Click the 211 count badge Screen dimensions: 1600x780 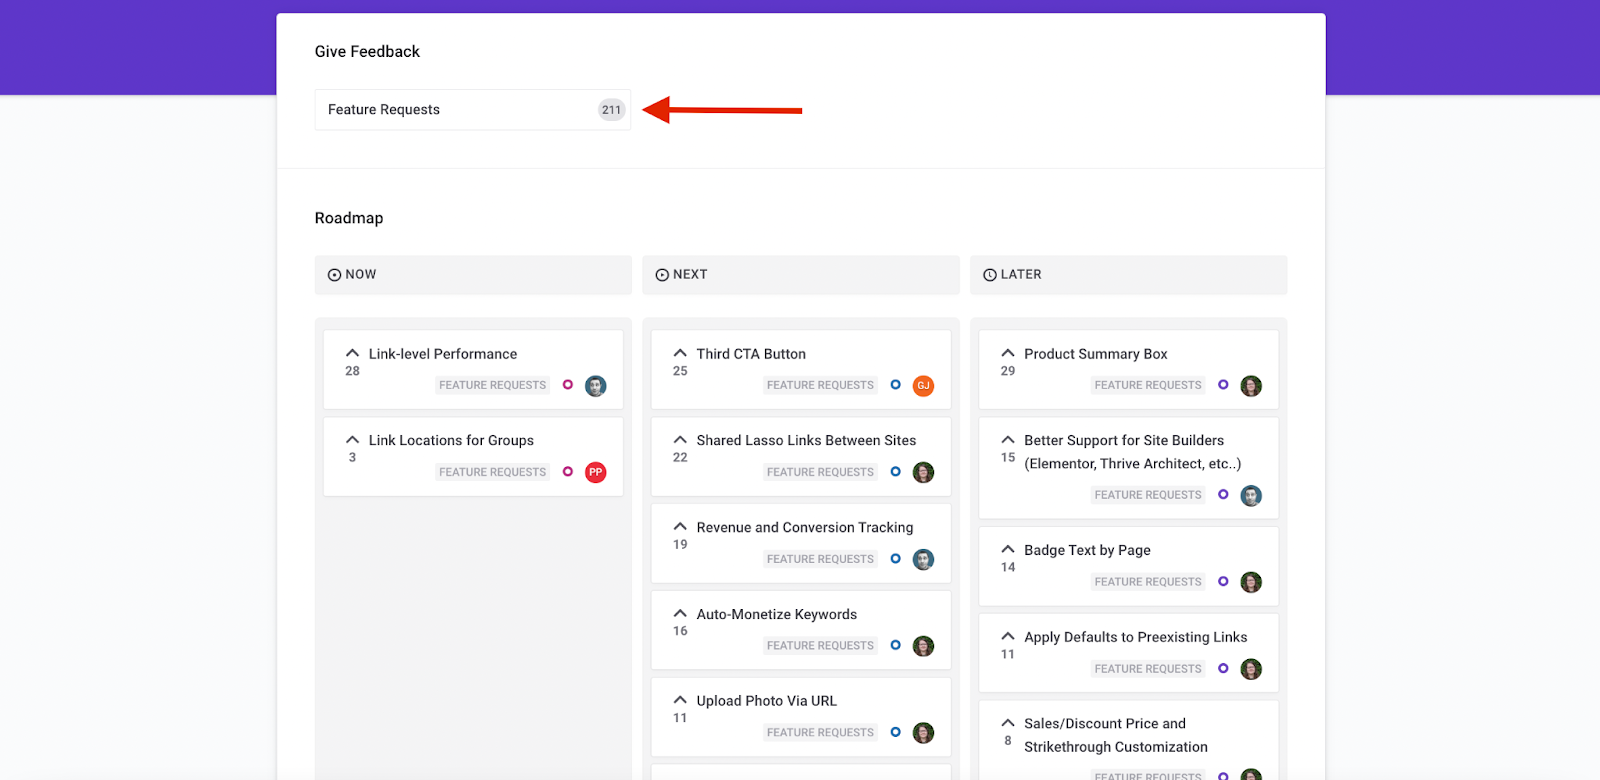coord(611,110)
